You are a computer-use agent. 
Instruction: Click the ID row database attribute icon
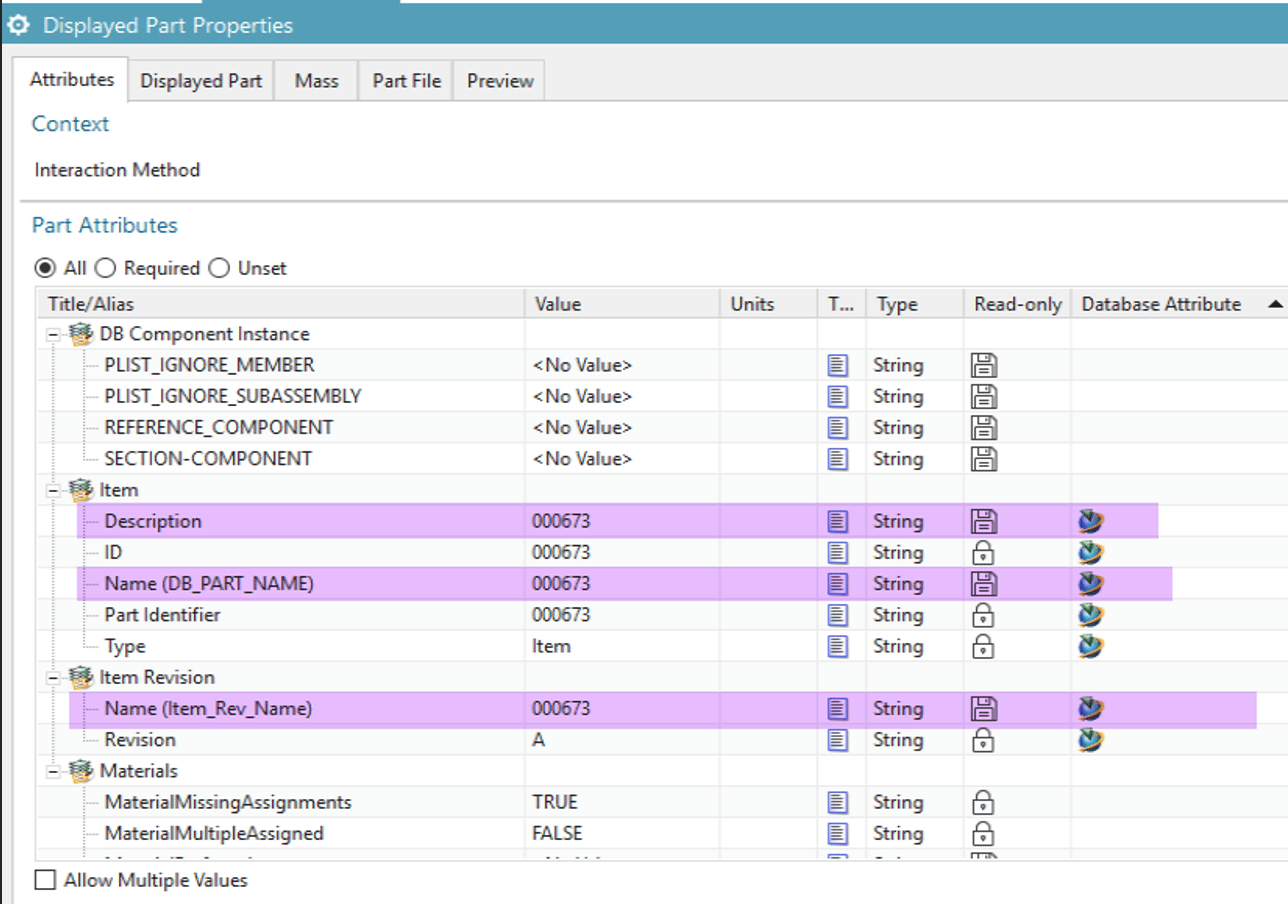point(1091,552)
